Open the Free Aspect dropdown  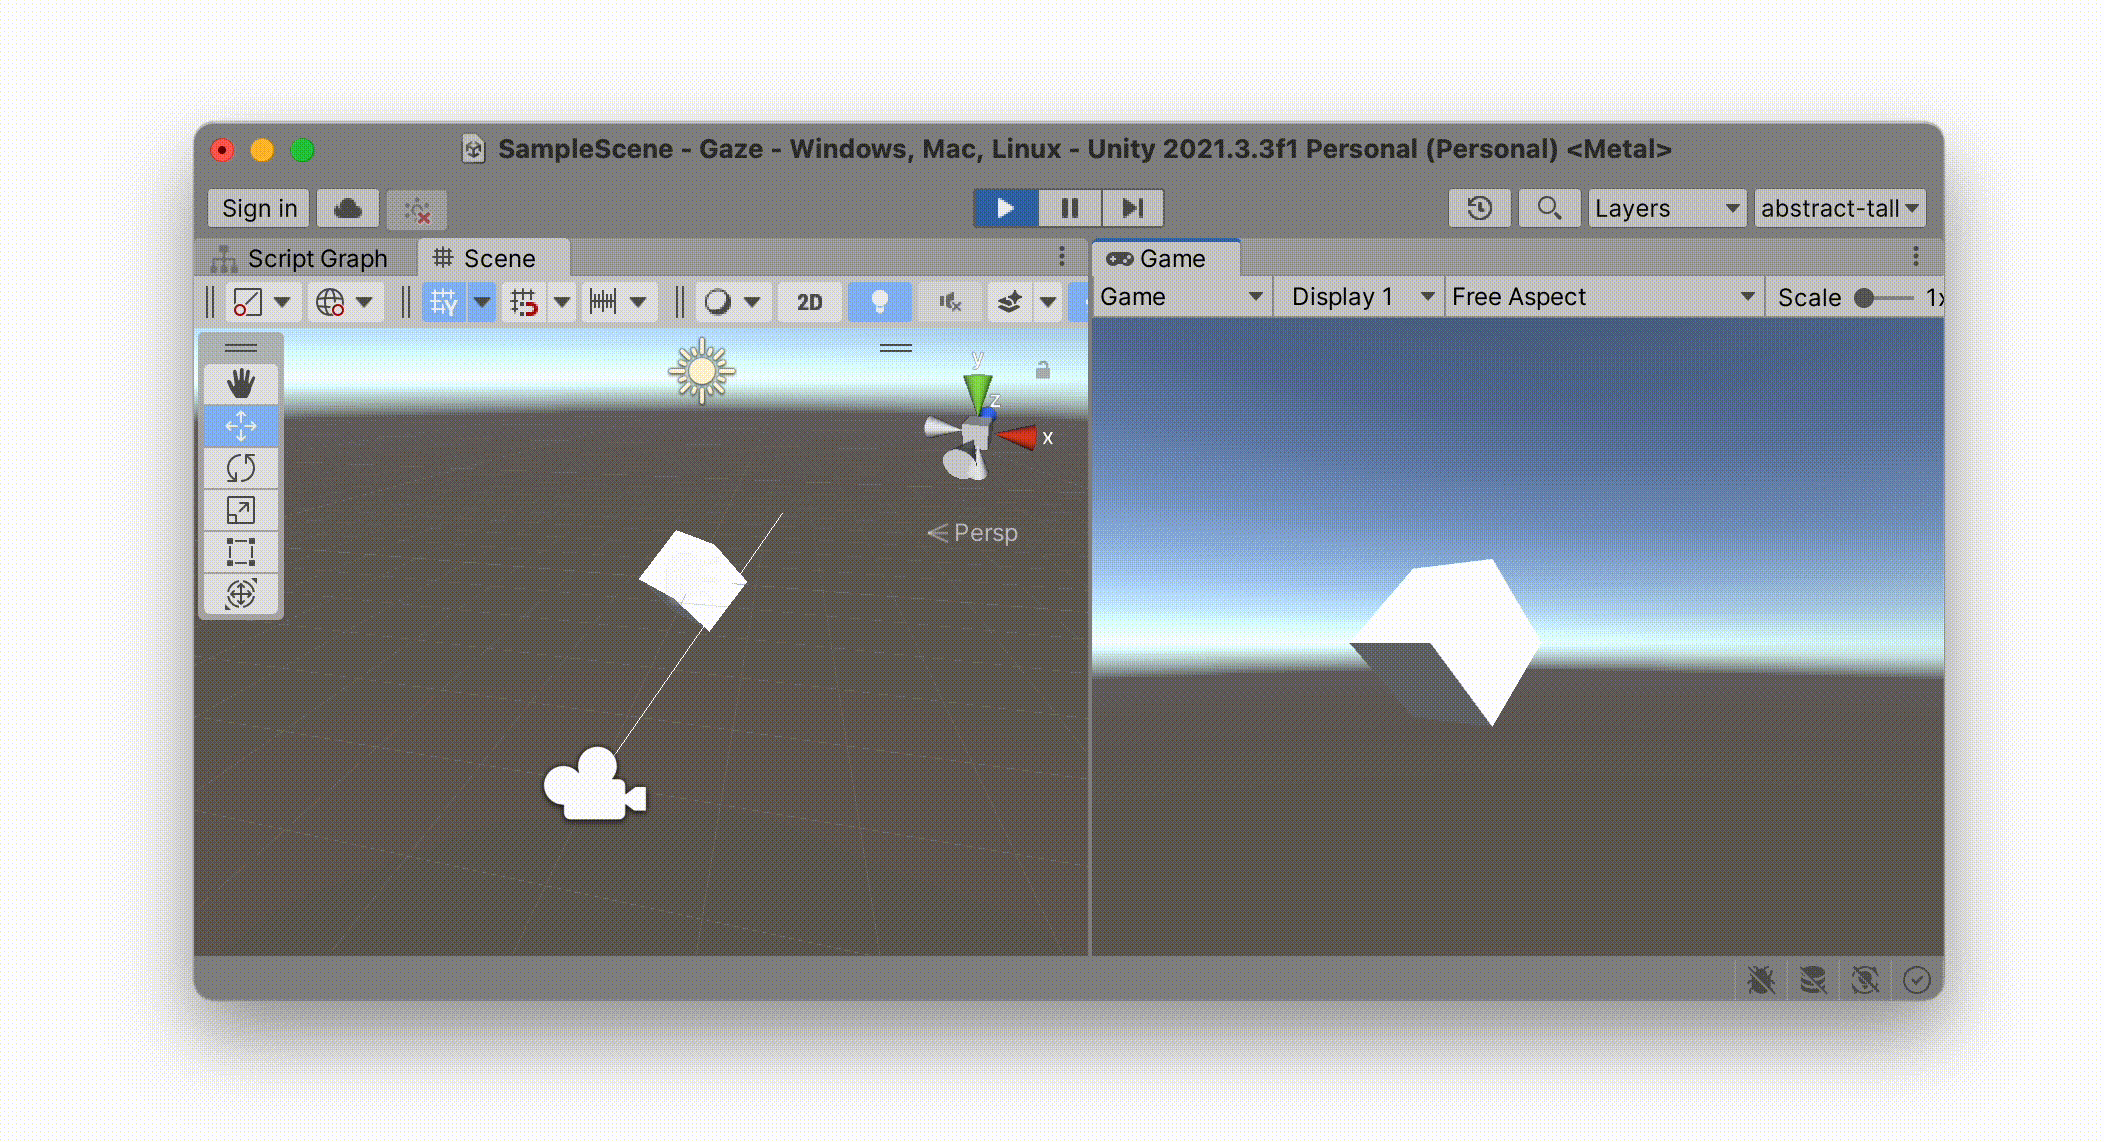click(x=1602, y=297)
